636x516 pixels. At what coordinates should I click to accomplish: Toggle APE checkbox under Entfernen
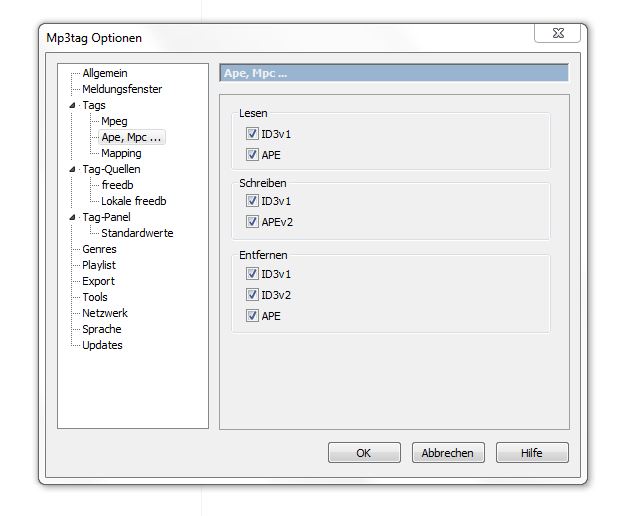252,316
